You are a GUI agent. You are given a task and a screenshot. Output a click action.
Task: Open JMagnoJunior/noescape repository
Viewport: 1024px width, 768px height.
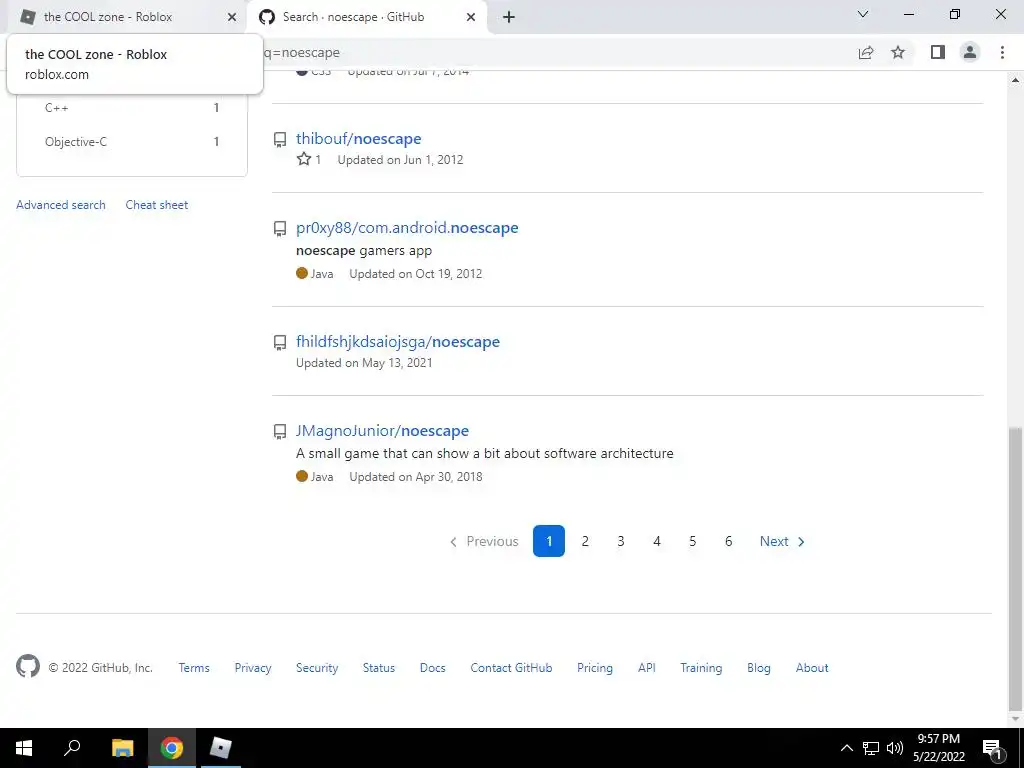click(382, 430)
